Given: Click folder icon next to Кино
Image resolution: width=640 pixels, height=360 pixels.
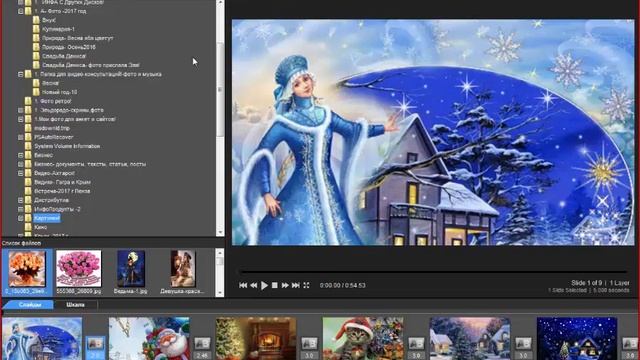Looking at the screenshot, I should pyautogui.click(x=28, y=227).
